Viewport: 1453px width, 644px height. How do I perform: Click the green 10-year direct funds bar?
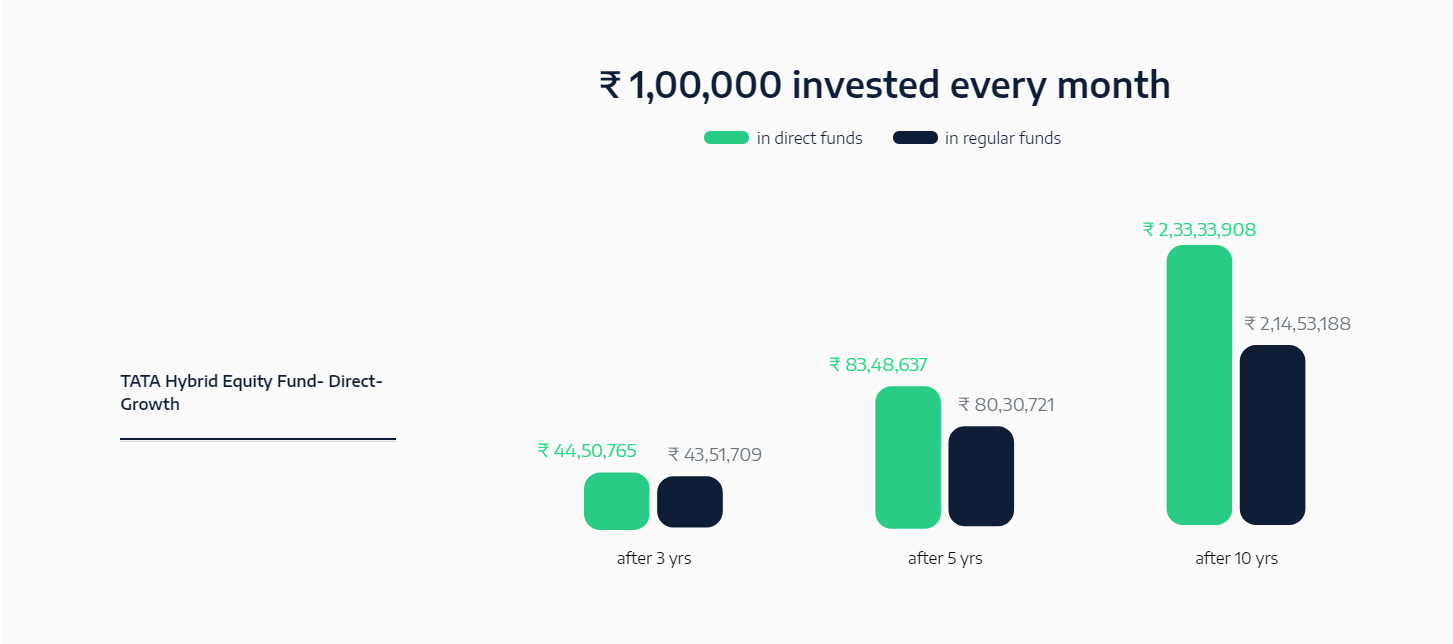pyautogui.click(x=1199, y=385)
